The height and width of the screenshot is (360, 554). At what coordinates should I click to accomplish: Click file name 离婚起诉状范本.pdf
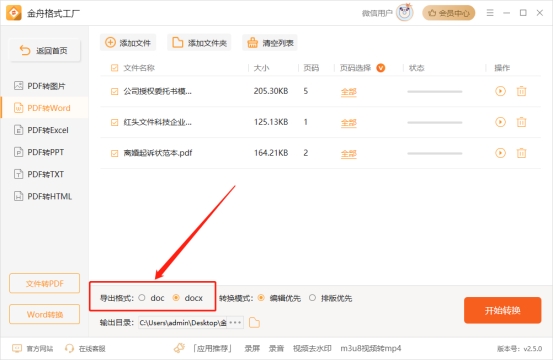point(158,153)
